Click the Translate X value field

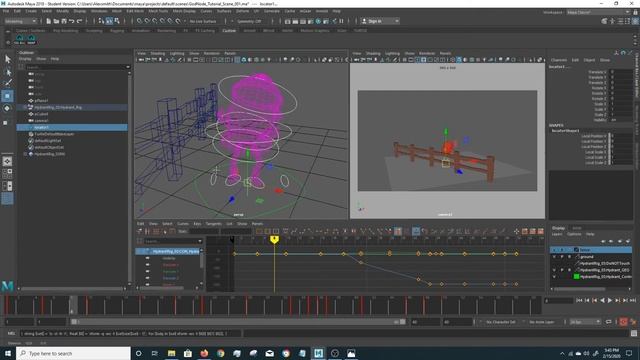click(621, 72)
